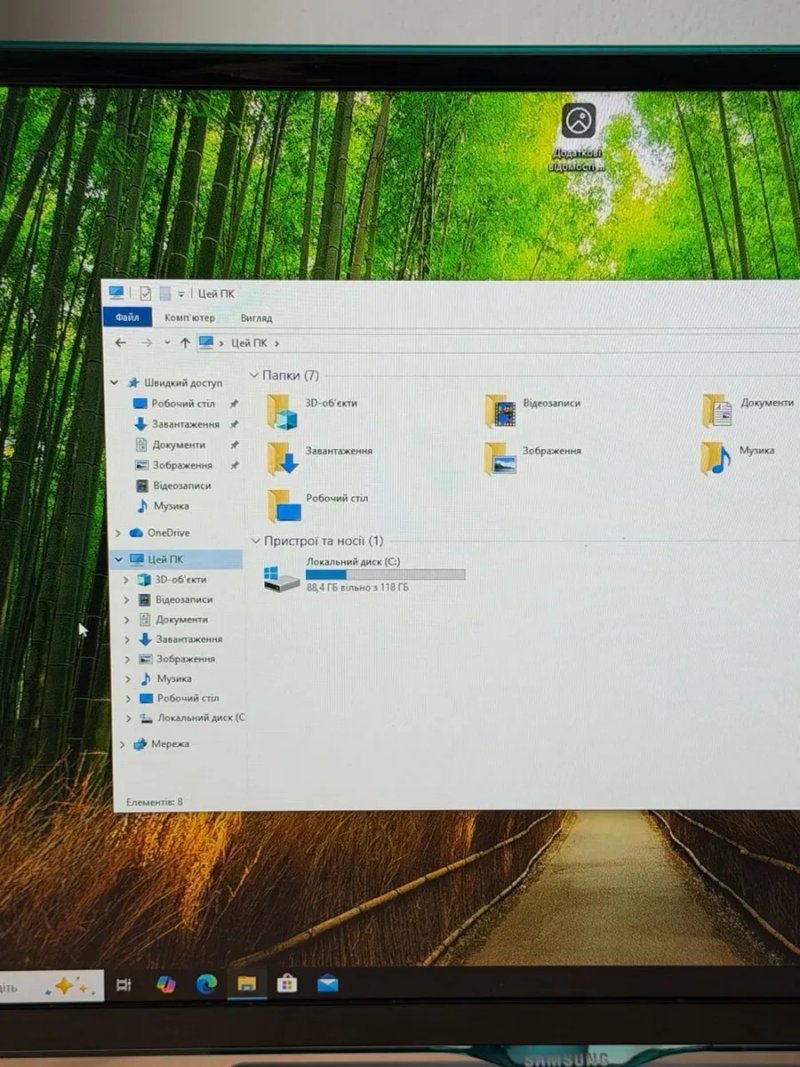Click Цей ПК breadcrumb in address bar

pos(249,343)
